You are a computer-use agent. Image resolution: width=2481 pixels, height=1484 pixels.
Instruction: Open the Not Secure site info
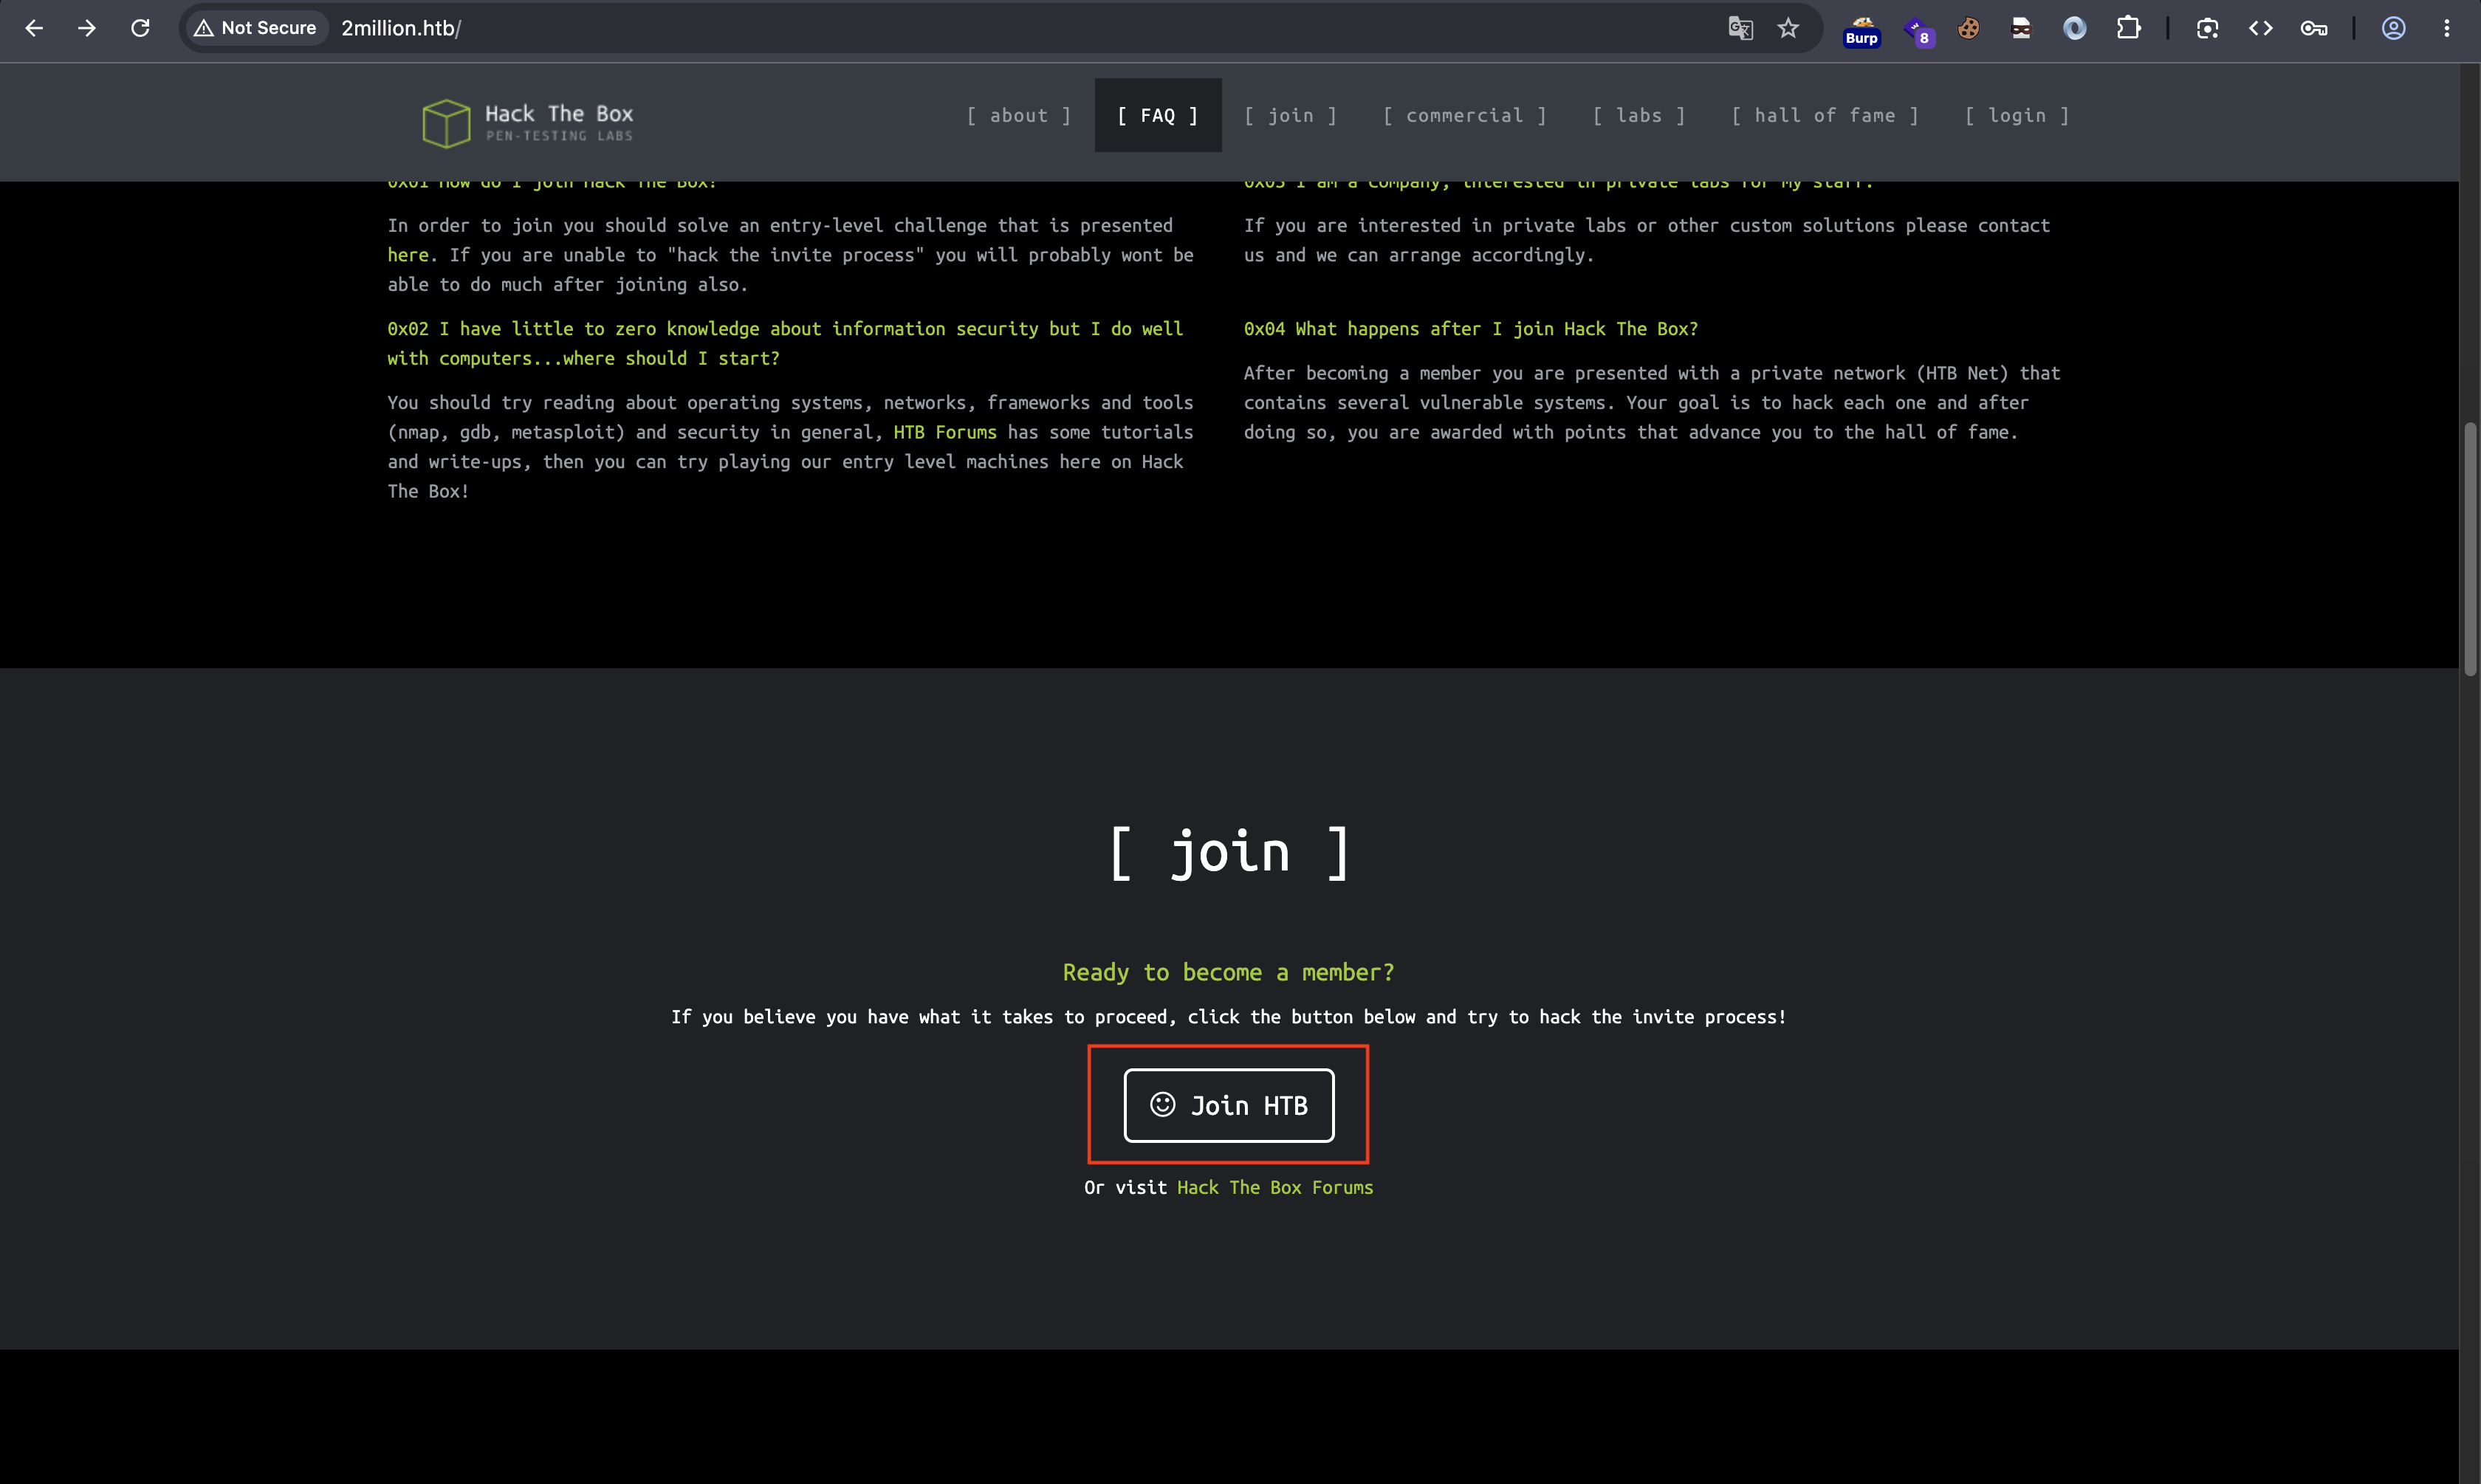click(x=256, y=28)
